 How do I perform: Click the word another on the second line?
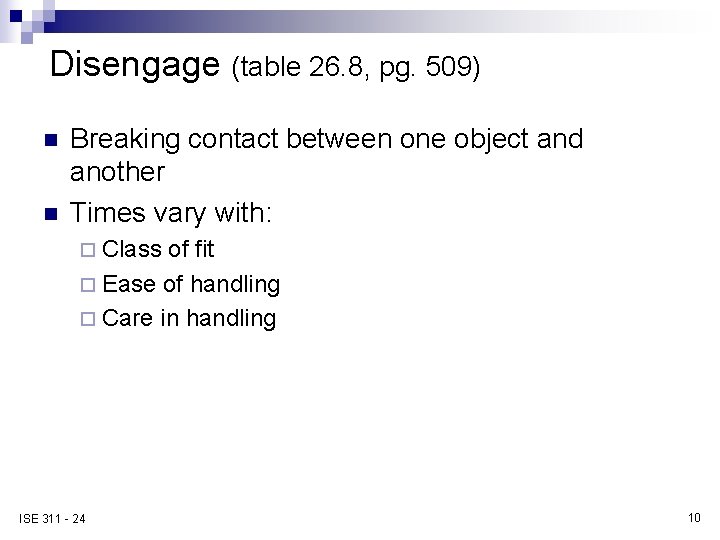point(117,172)
